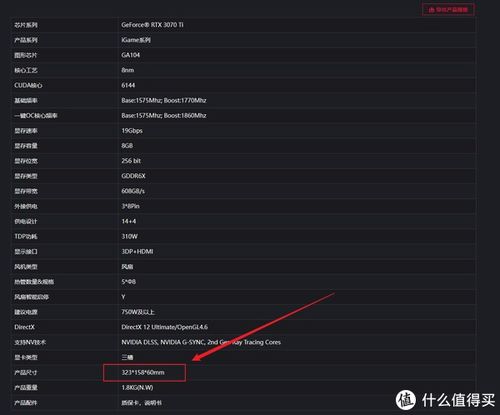Select the 310W TDP value
The image size is (500, 415).
pyautogui.click(x=129, y=236)
